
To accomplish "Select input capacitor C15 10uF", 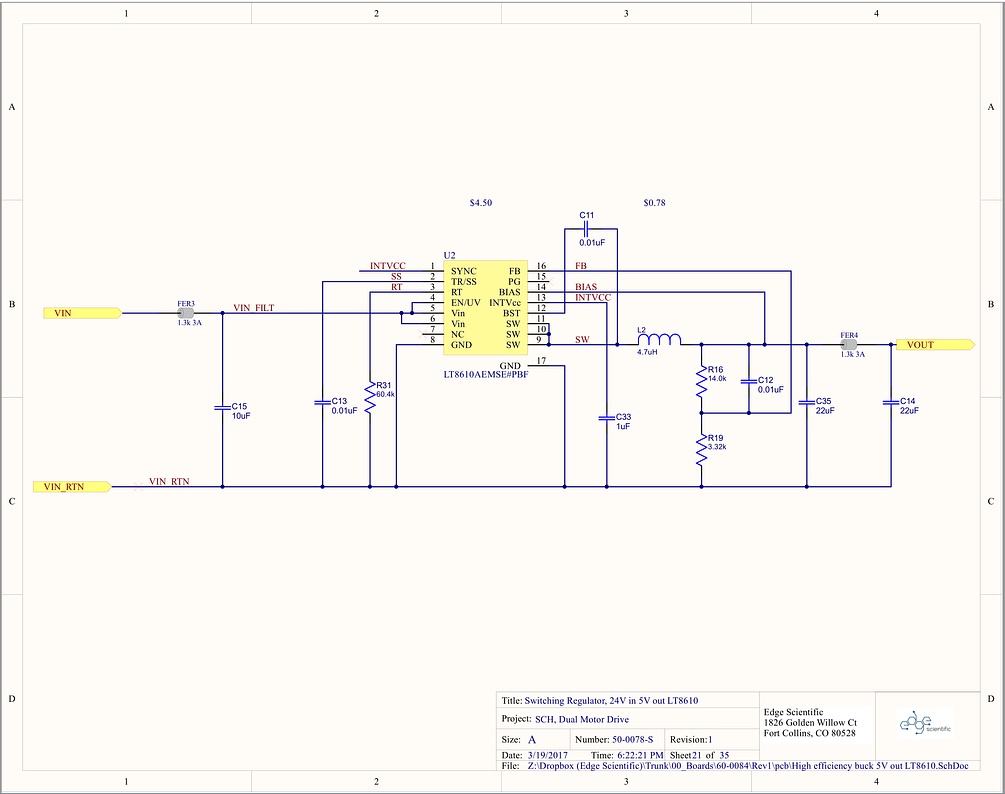I will click(x=222, y=407).
